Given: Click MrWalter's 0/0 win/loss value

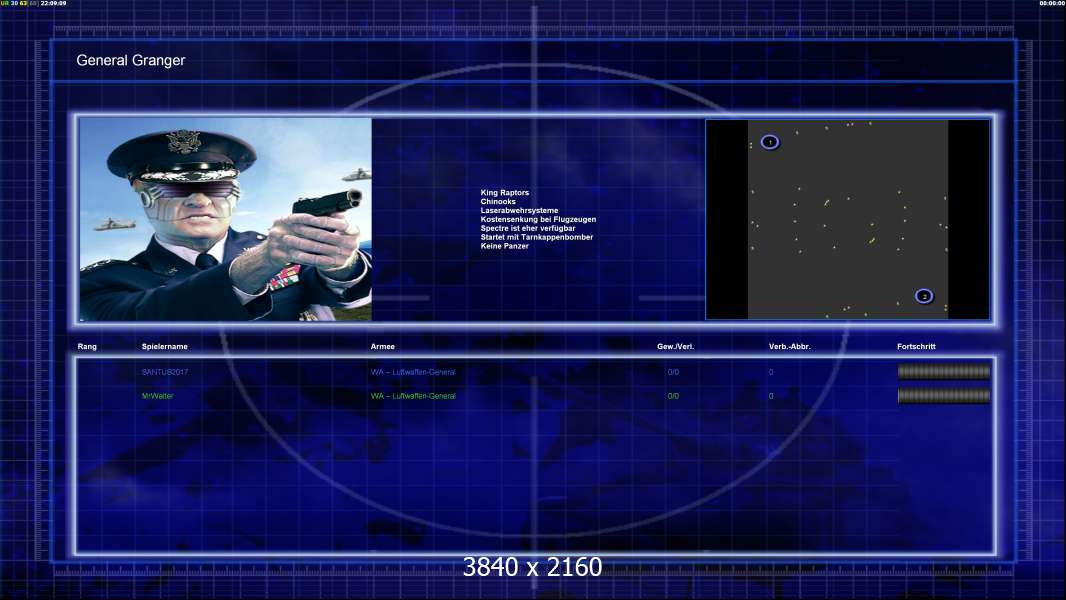Looking at the screenshot, I should tap(673, 396).
